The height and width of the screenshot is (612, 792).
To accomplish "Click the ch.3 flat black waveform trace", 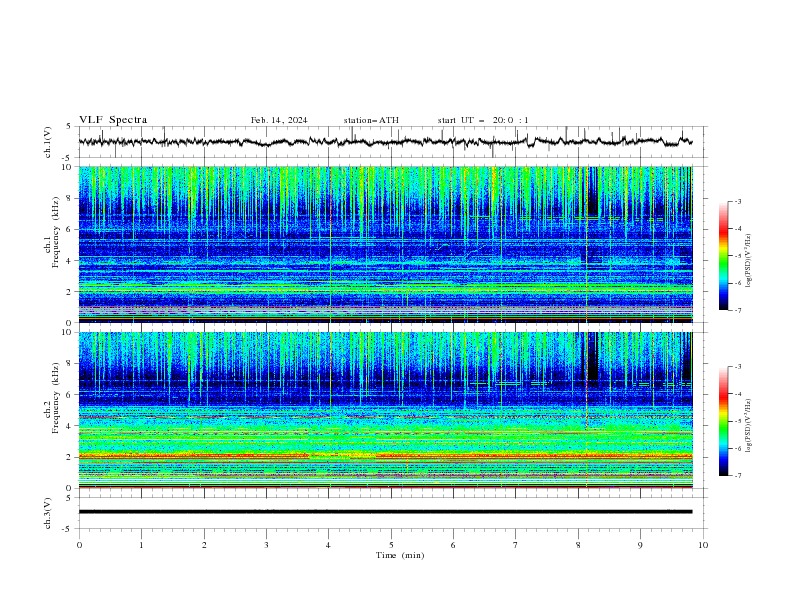I will click(x=385, y=512).
